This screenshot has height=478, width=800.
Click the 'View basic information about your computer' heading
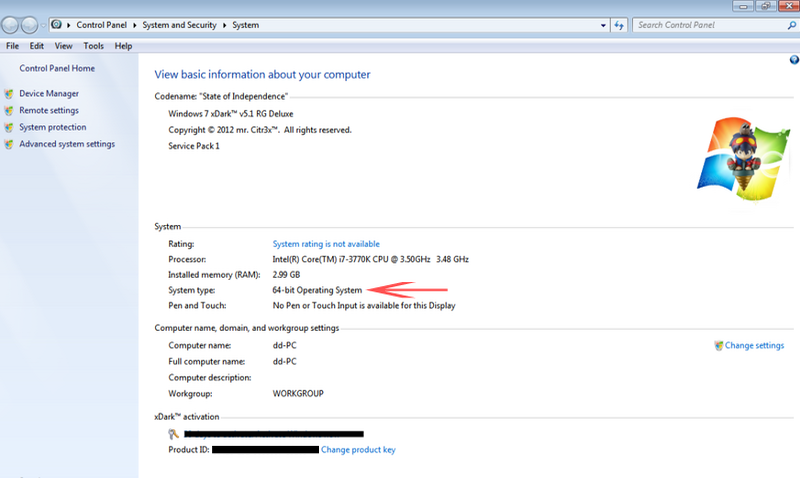(x=262, y=74)
